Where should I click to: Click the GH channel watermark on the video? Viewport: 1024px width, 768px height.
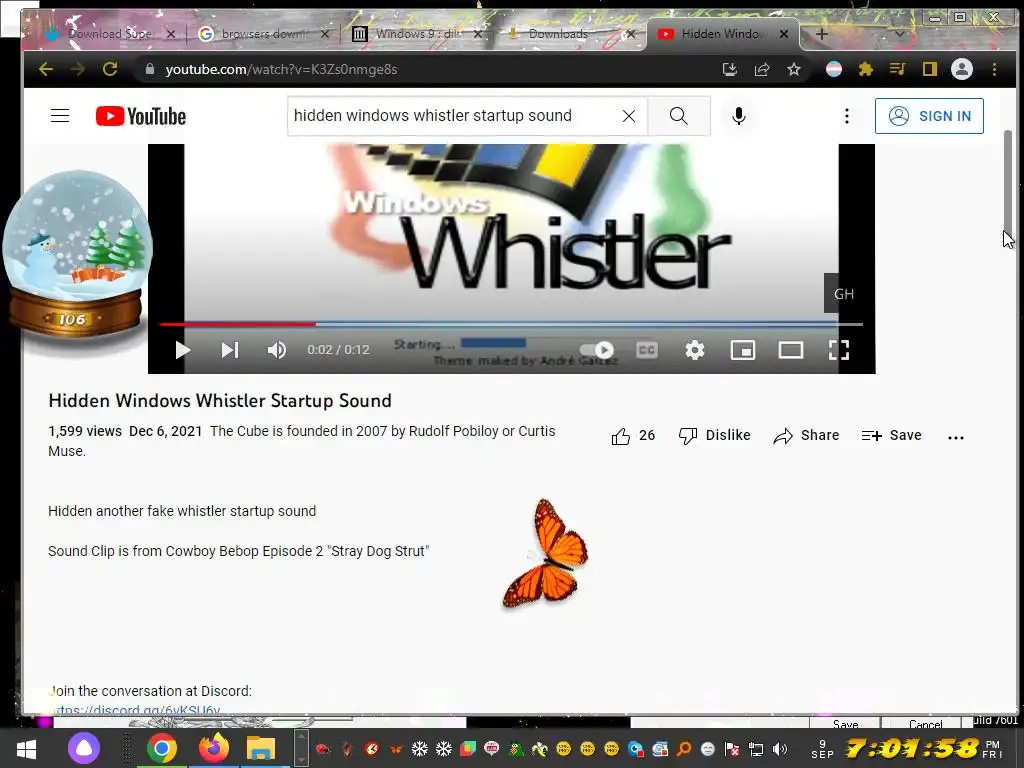843,293
